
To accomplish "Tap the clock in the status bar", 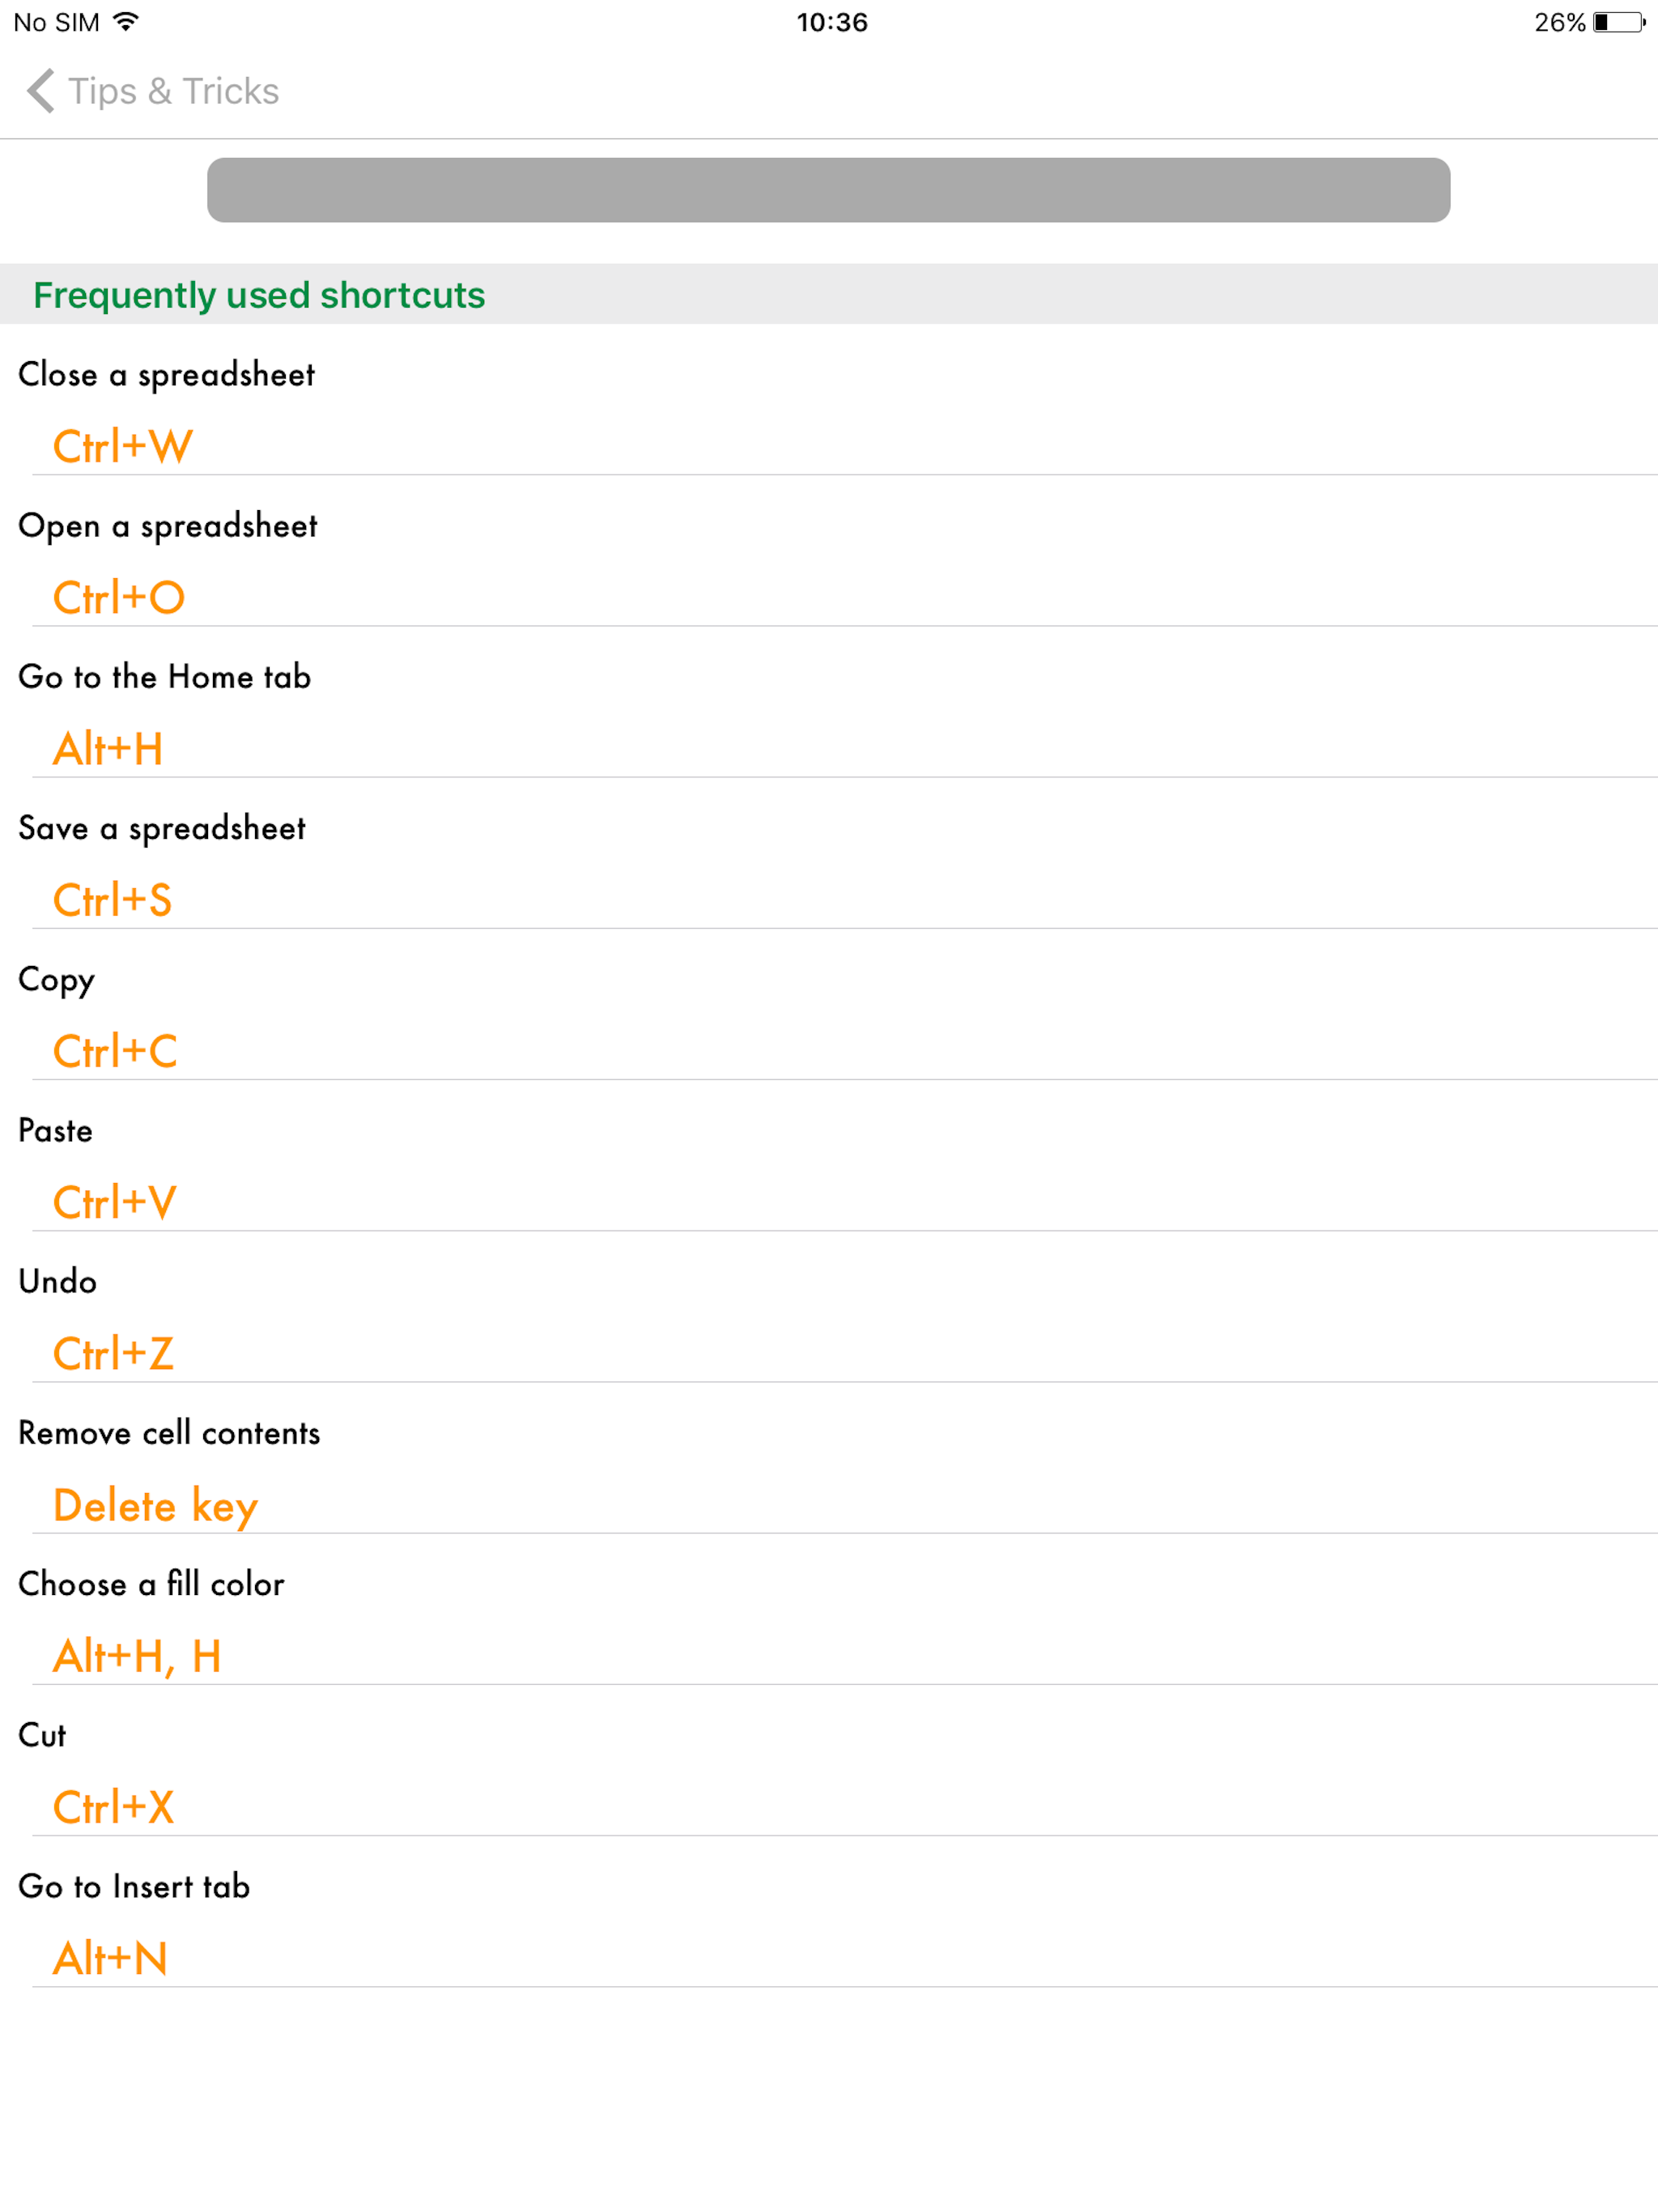I will 829,20.
